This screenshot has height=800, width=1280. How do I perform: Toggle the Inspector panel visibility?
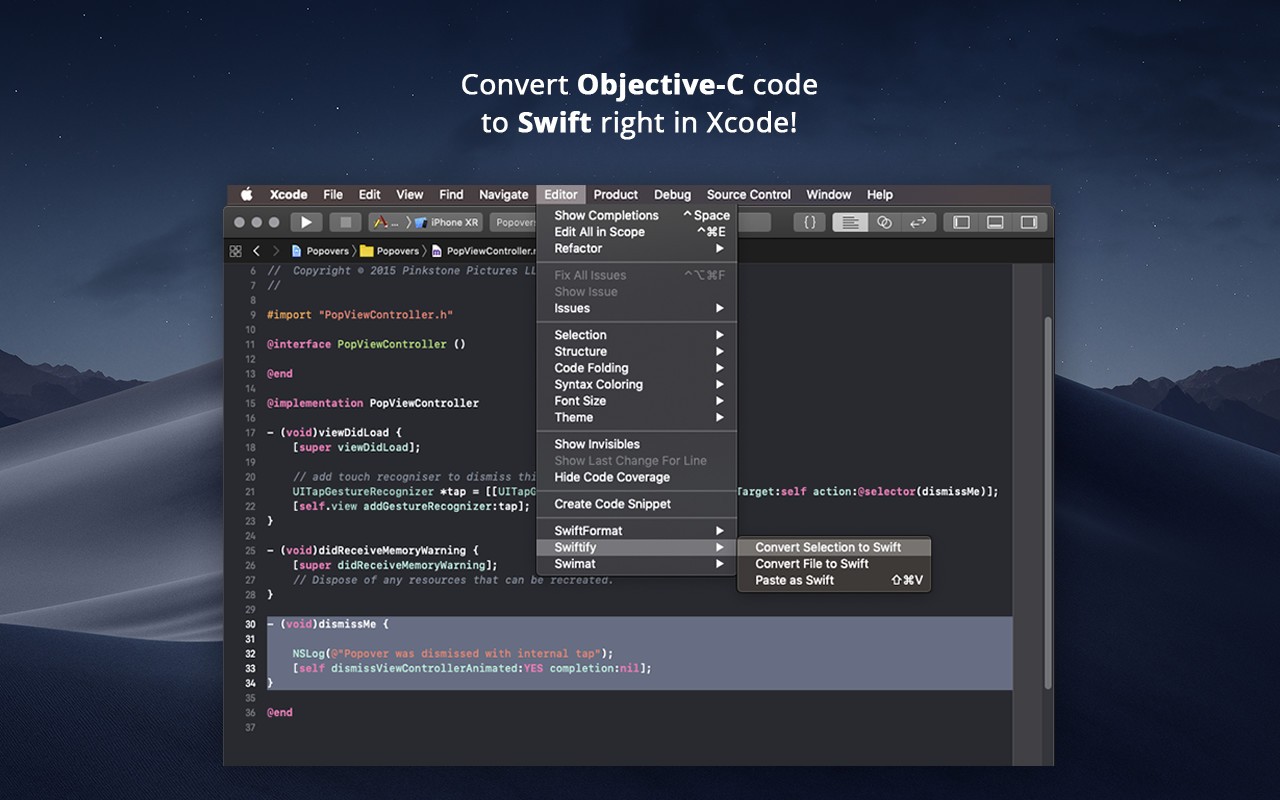(1029, 221)
